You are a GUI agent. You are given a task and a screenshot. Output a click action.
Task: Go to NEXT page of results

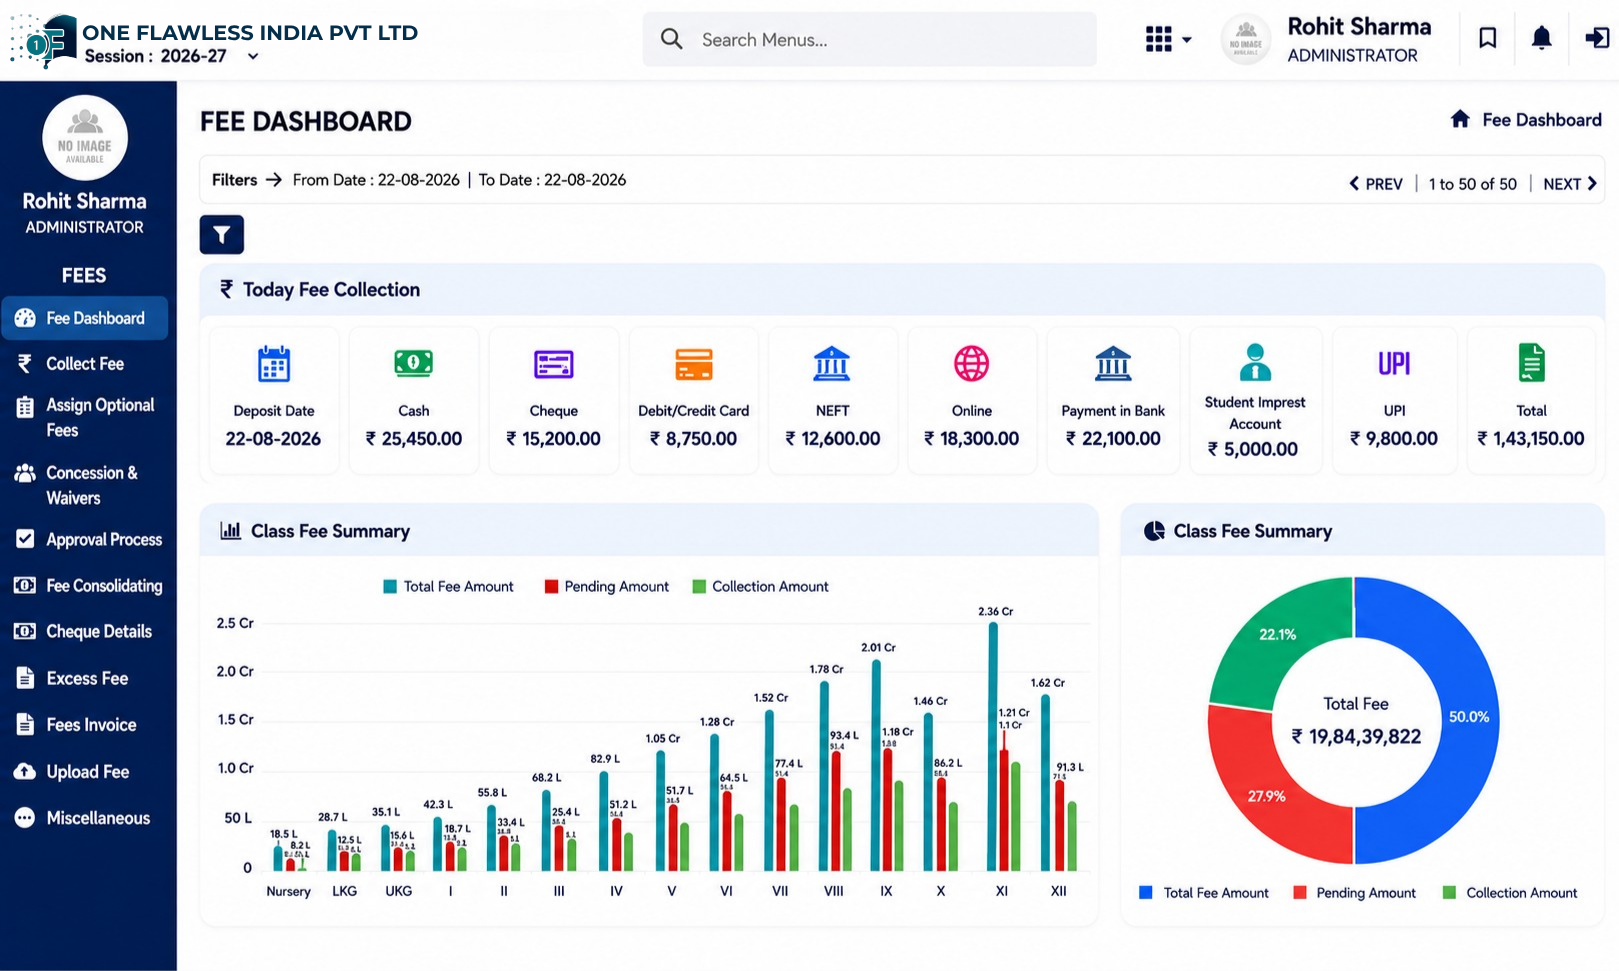pos(1570,184)
